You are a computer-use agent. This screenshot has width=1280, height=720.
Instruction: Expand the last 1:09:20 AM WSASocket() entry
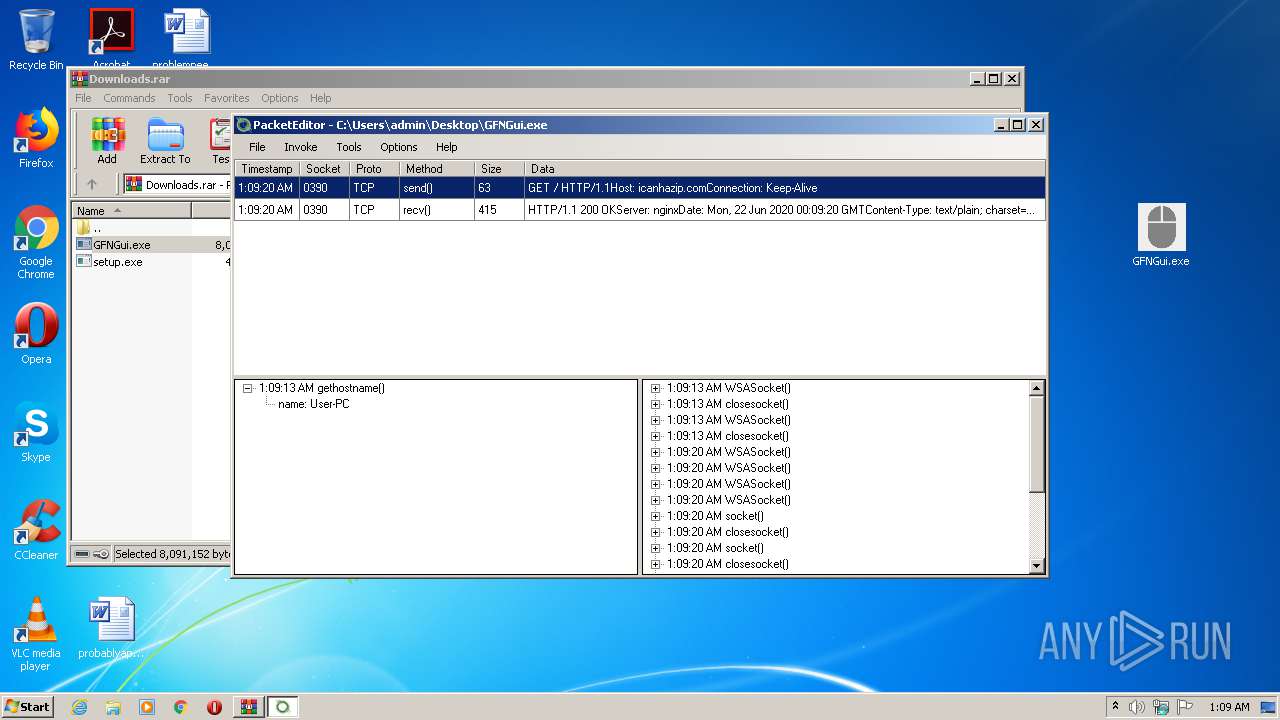[655, 500]
